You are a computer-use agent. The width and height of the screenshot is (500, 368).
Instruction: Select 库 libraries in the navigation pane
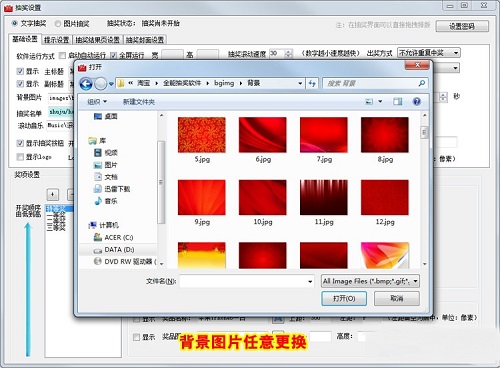click(97, 141)
